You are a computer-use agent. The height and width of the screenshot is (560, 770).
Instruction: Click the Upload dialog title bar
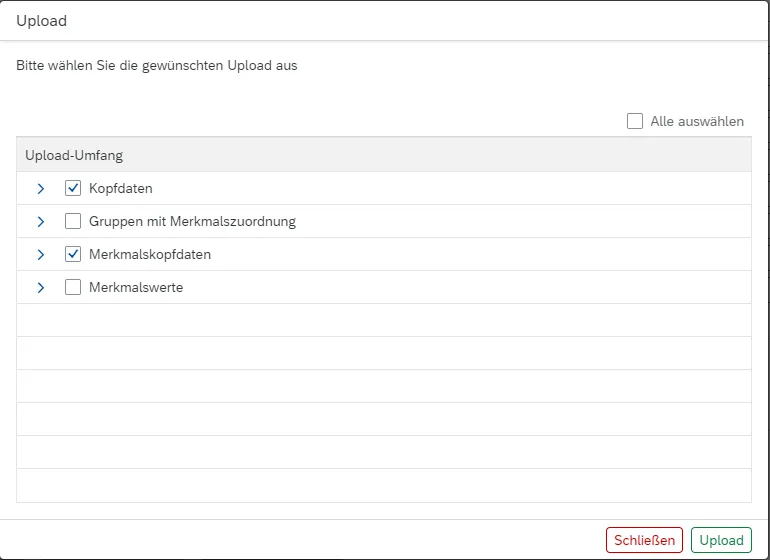click(384, 20)
